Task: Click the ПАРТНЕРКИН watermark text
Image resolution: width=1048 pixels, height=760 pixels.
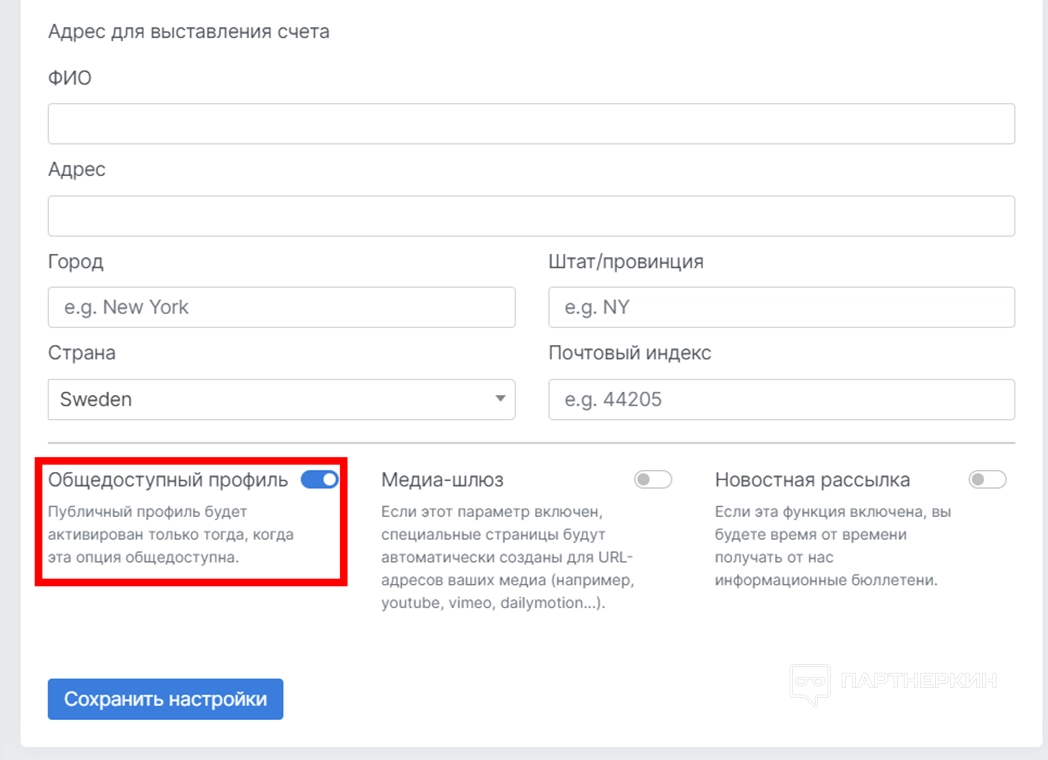Action: tap(919, 682)
